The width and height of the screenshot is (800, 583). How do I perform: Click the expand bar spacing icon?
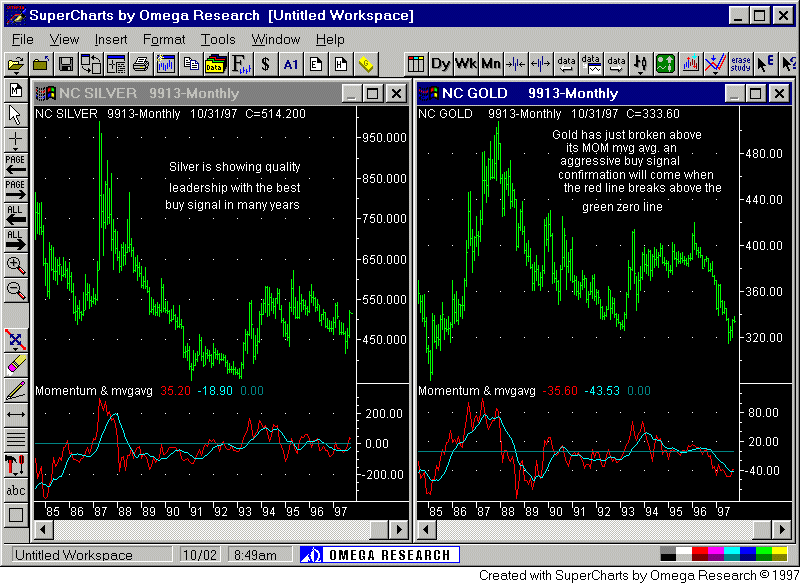click(x=541, y=64)
